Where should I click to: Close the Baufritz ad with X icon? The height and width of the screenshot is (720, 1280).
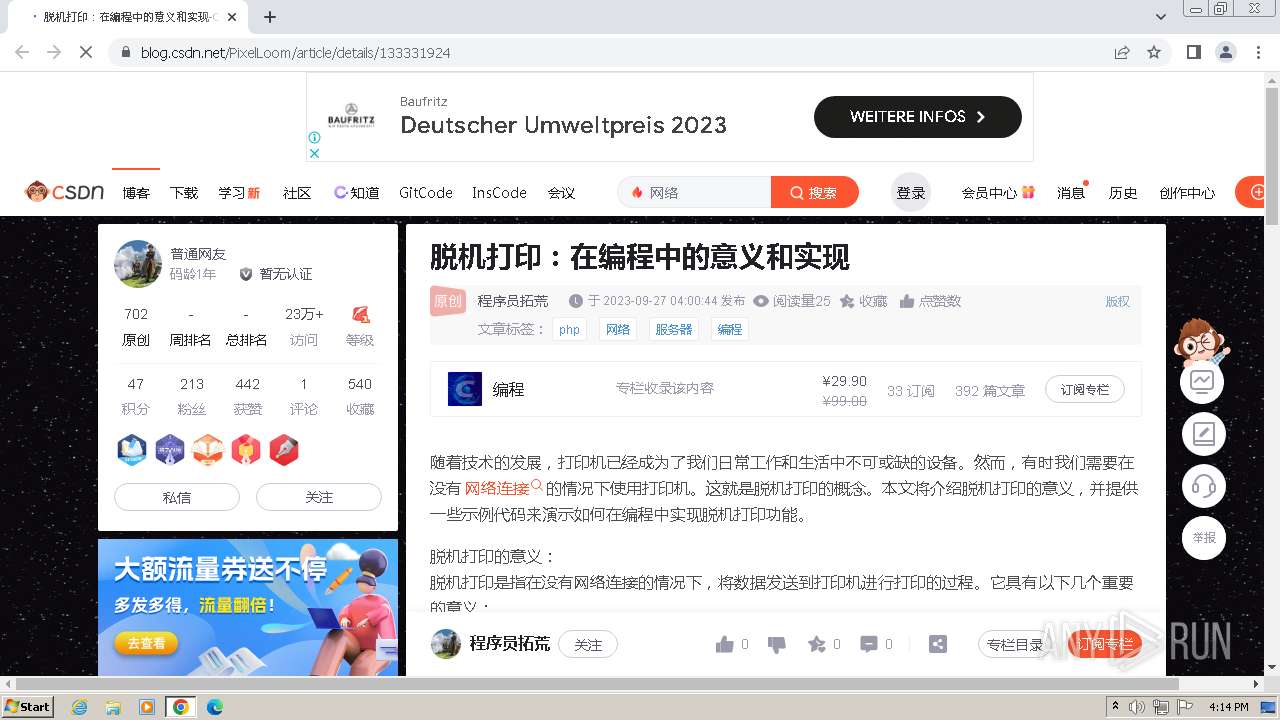(314, 153)
